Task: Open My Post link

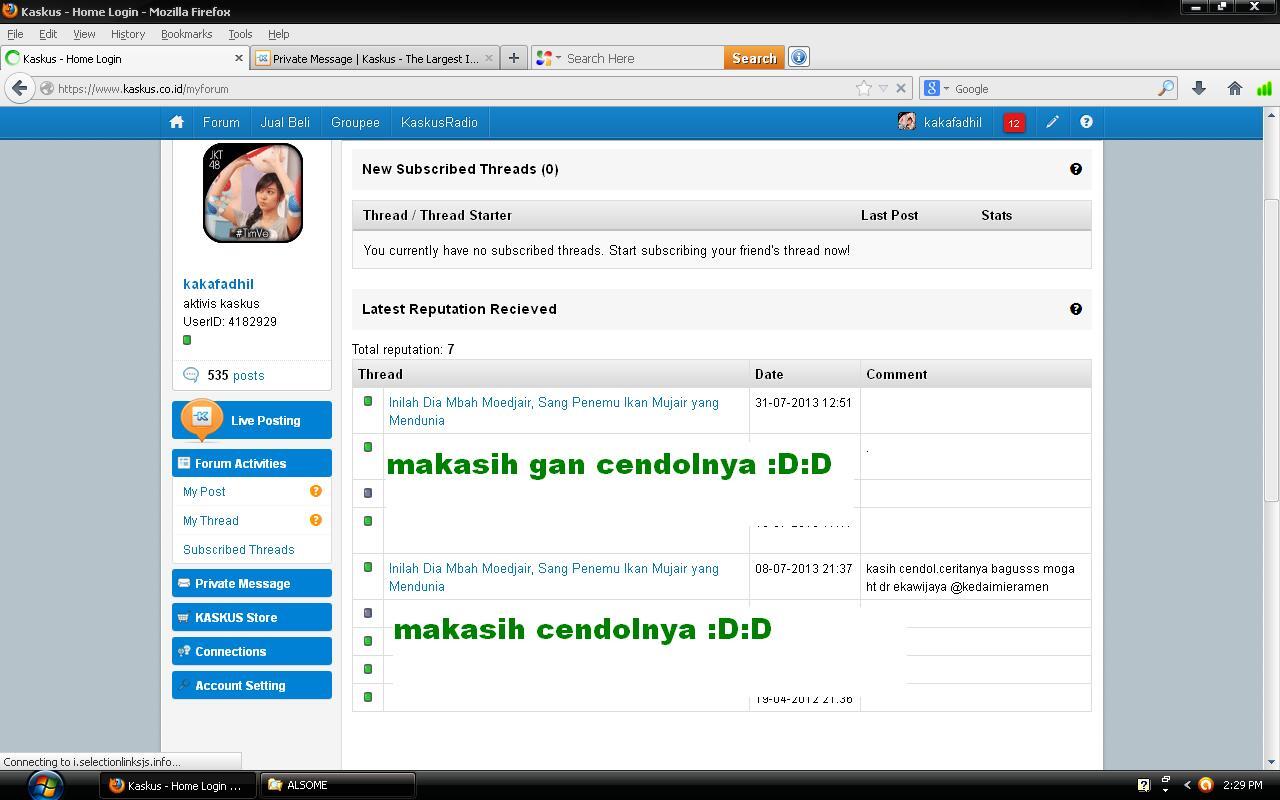Action: [204, 491]
